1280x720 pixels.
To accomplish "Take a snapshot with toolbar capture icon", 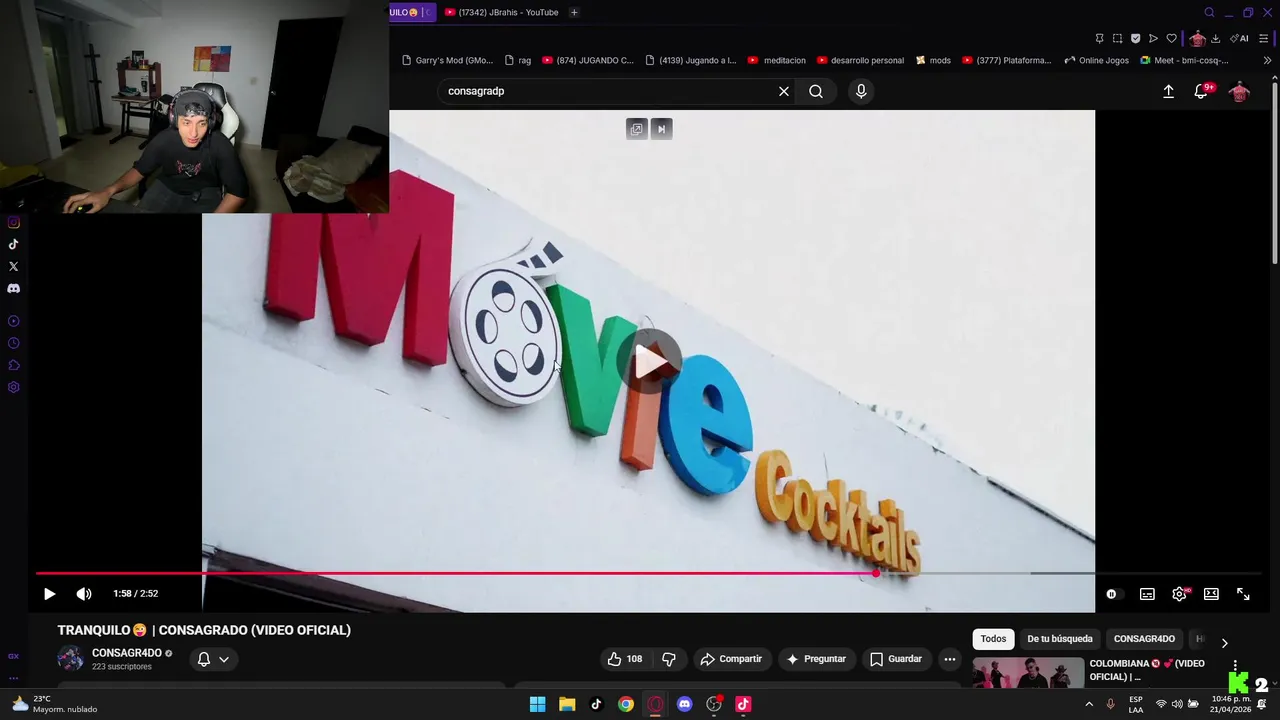I will click(1117, 38).
